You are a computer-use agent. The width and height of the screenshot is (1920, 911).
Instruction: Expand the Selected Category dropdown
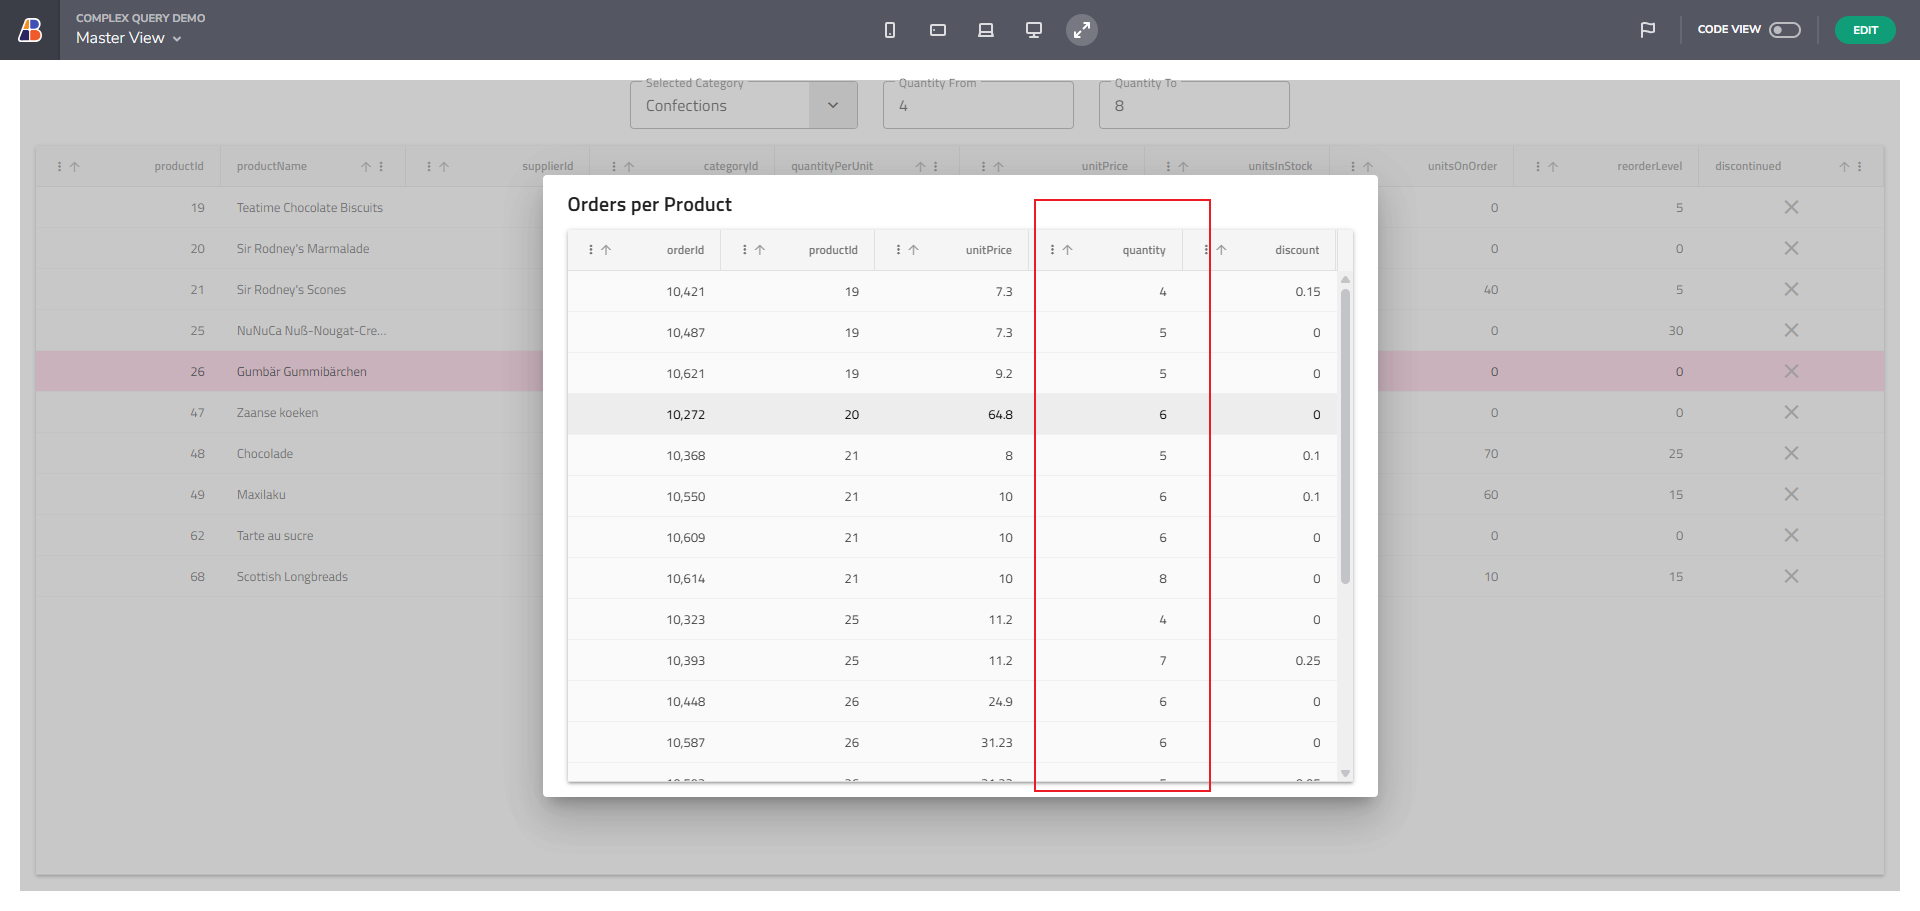(832, 106)
